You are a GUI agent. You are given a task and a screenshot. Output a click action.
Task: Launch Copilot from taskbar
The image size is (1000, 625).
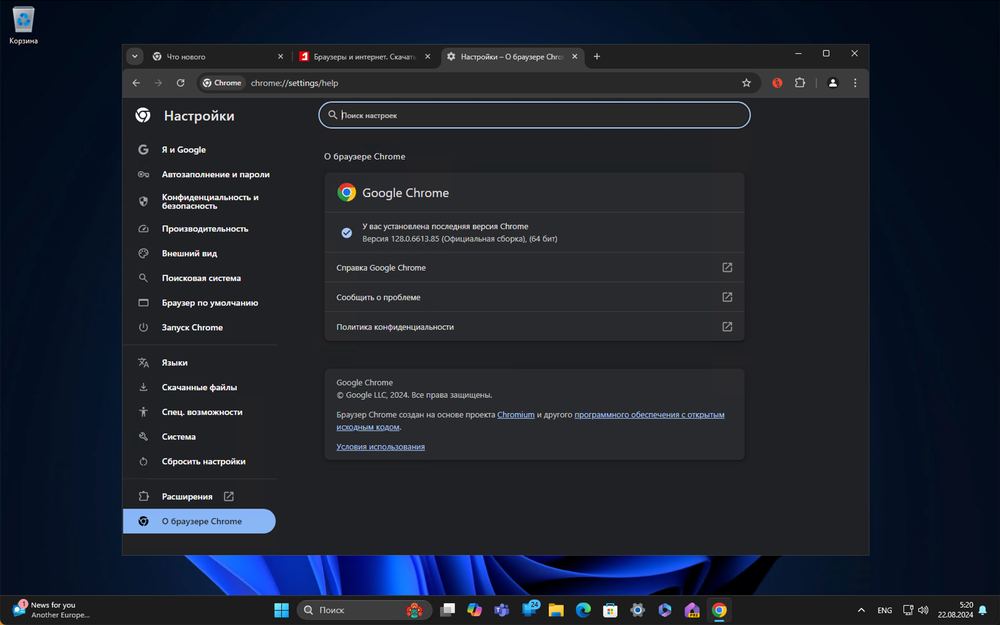click(474, 610)
